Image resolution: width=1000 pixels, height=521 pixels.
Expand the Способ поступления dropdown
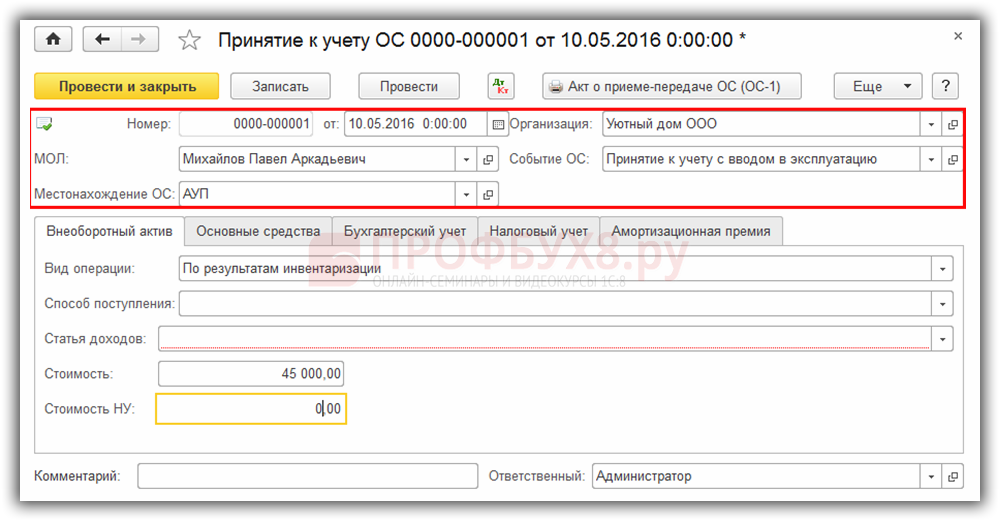[942, 303]
